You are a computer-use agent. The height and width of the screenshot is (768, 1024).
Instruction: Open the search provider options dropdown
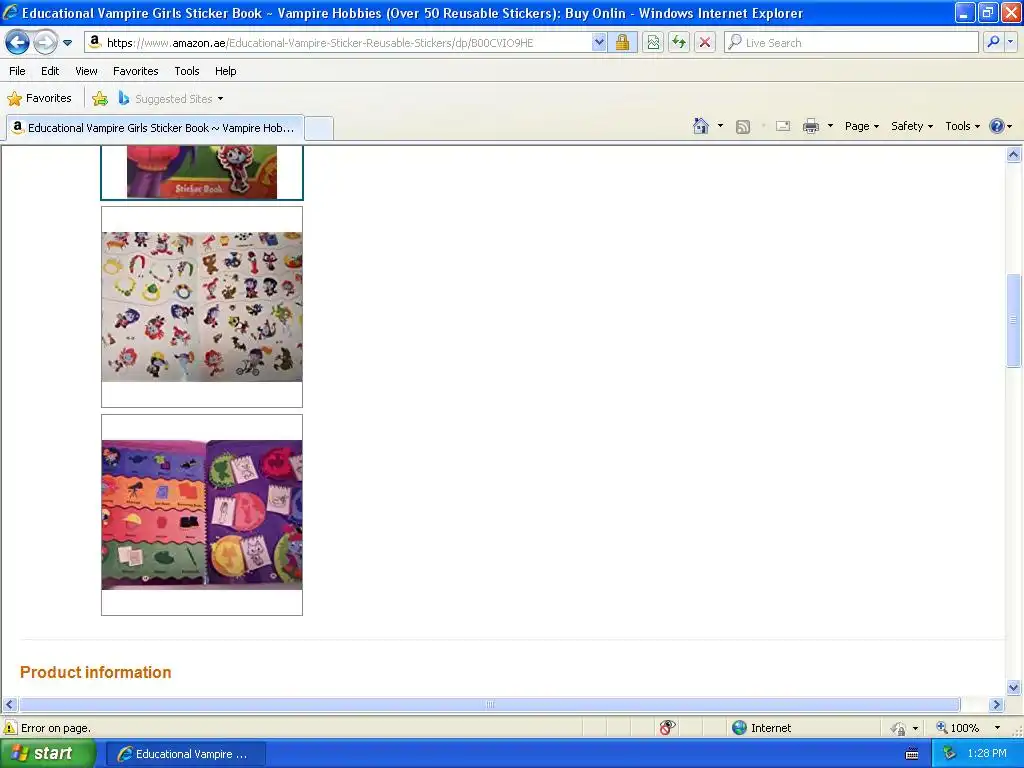coord(1010,42)
